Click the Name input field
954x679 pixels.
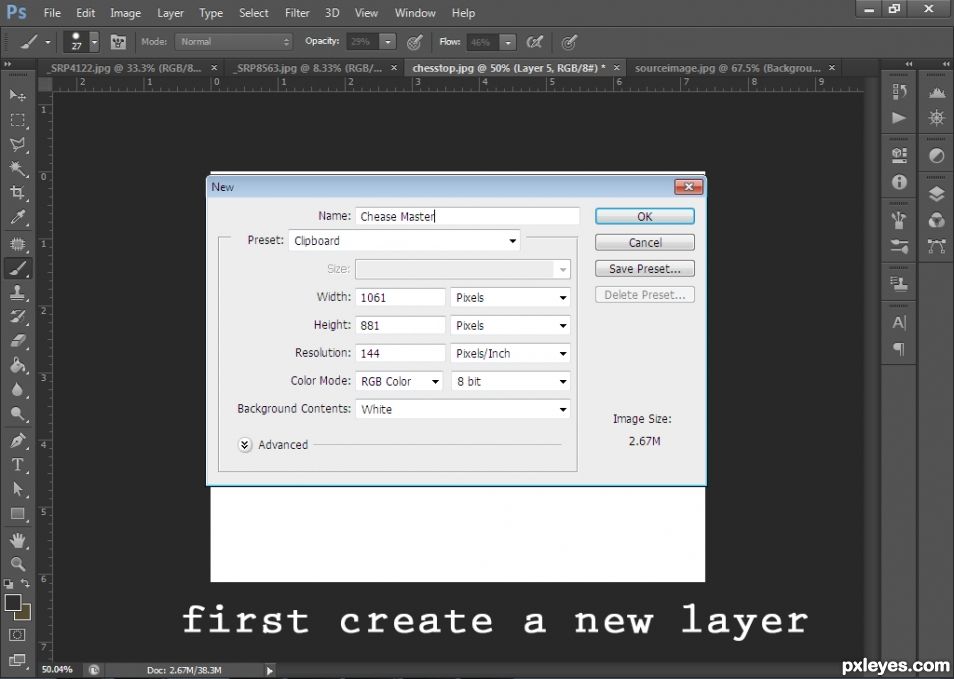(x=467, y=217)
